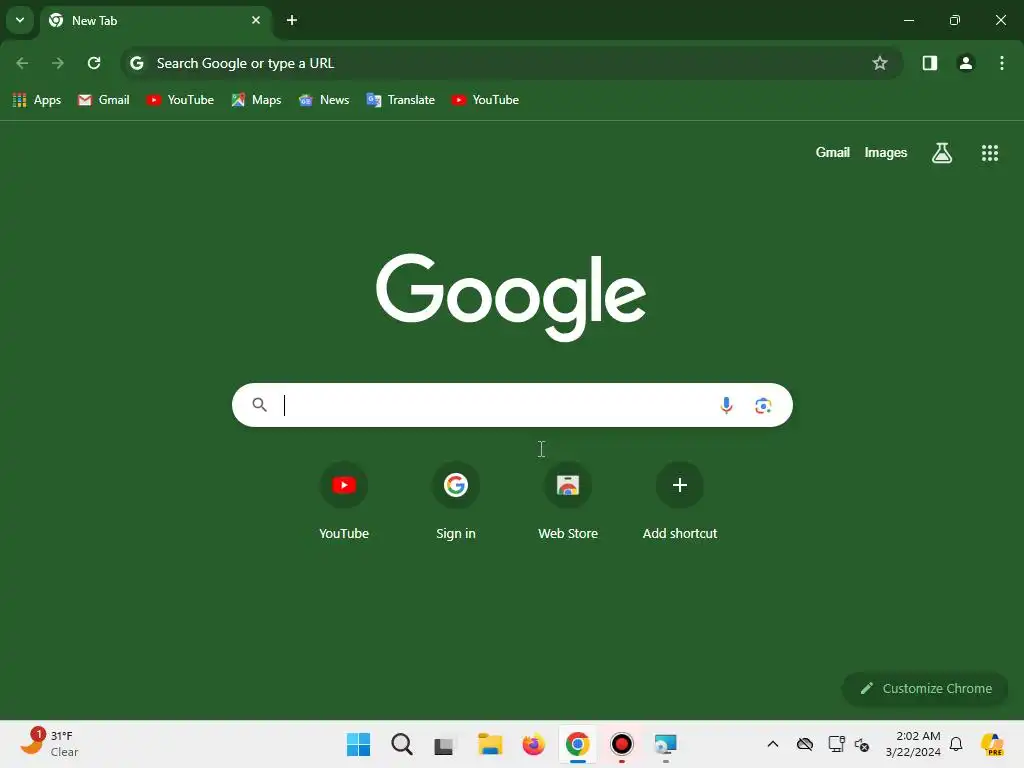Select the New Tab tab
1024x768 pixels.
click(155, 20)
